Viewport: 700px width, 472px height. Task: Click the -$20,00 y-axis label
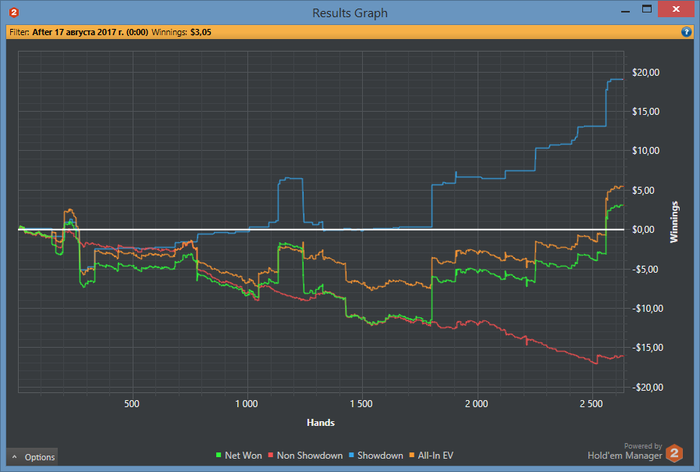(x=648, y=387)
